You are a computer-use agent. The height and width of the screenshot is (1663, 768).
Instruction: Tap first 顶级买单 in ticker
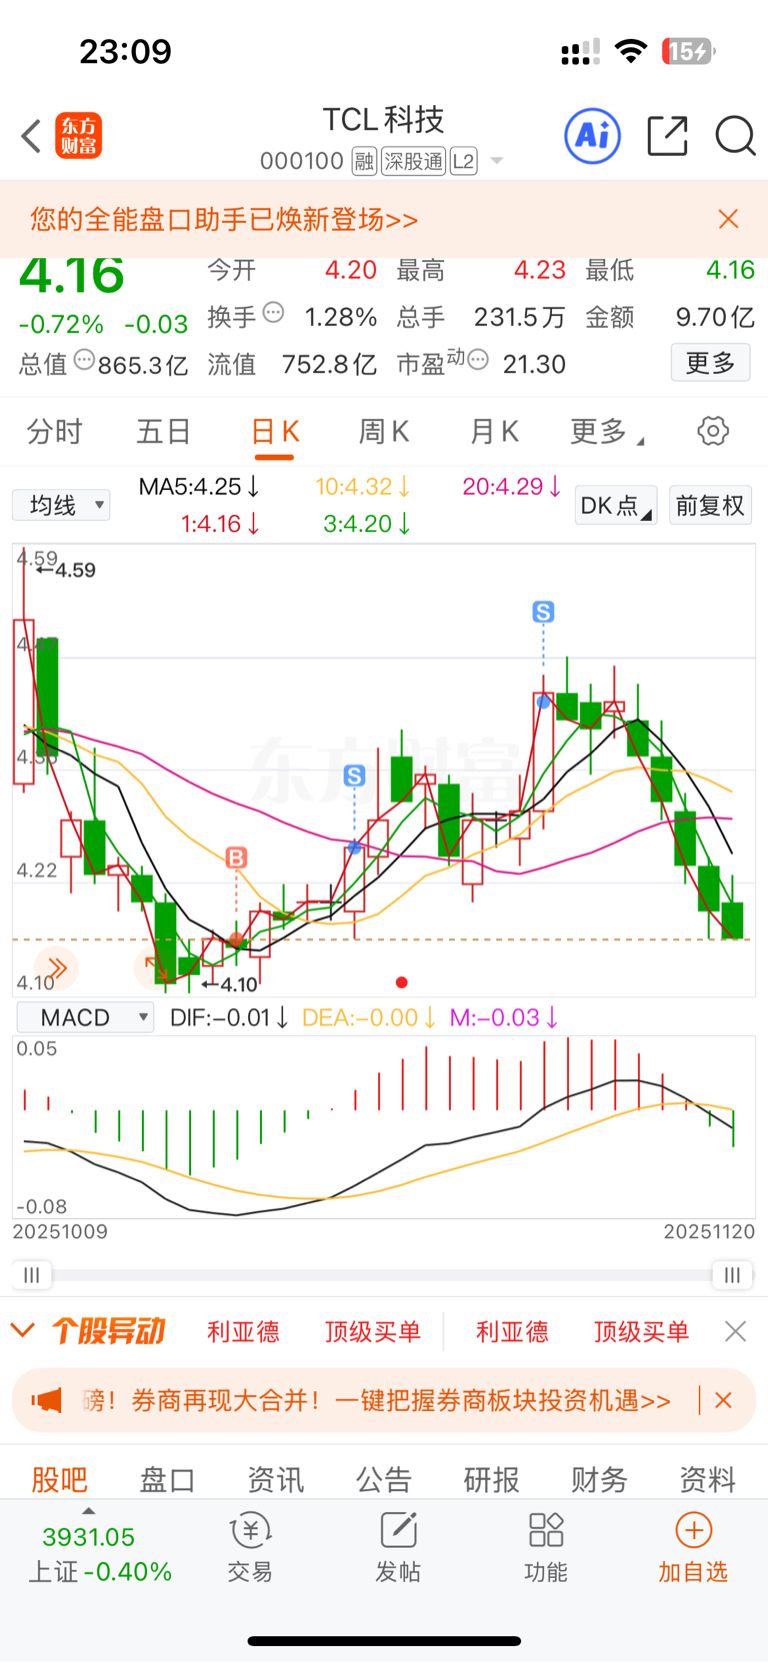click(x=372, y=1331)
